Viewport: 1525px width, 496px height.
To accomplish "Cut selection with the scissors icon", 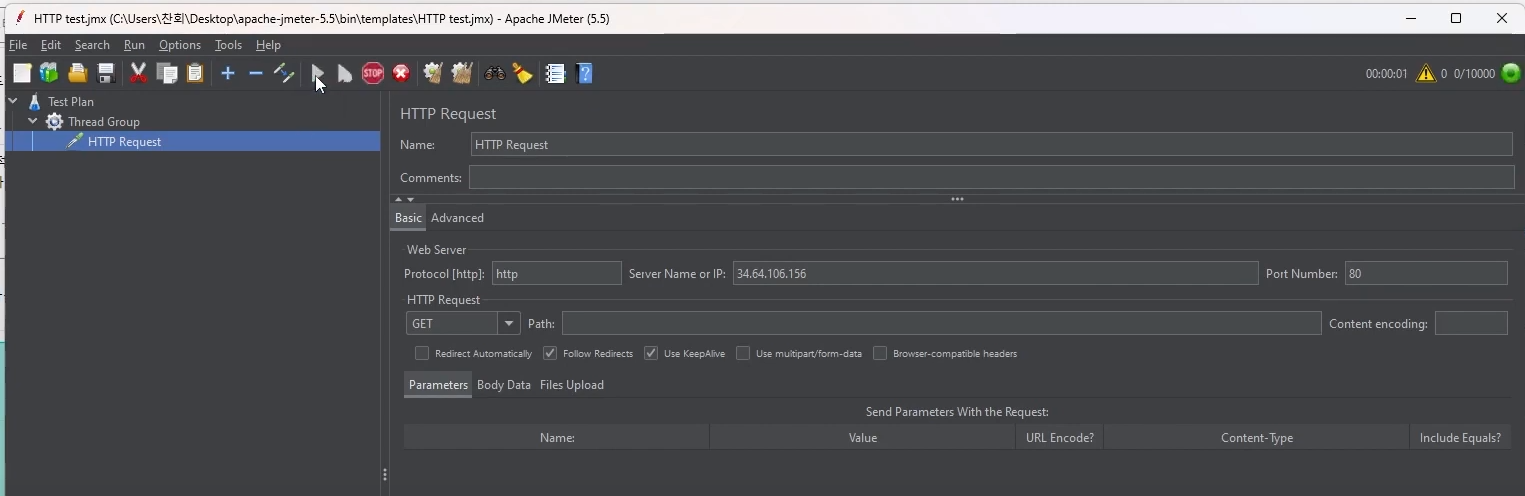I will (x=139, y=73).
